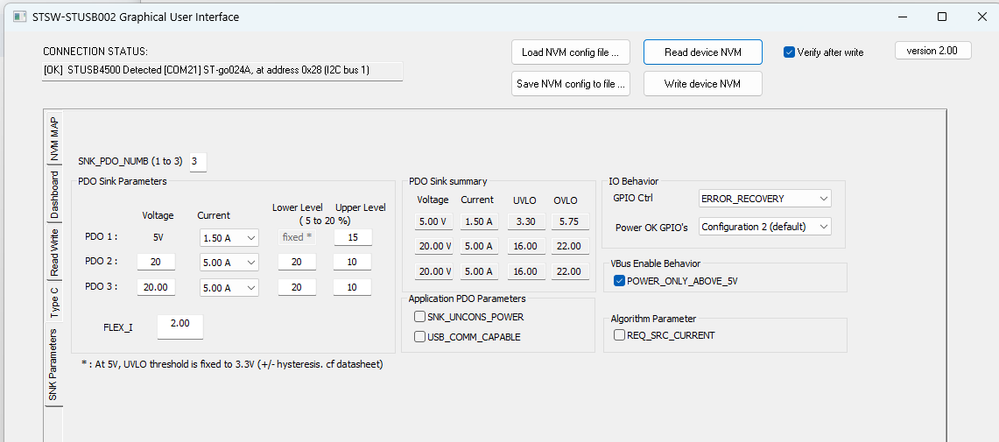999x442 pixels.
Task: Click the FLEX_I input field
Action: click(x=180, y=327)
